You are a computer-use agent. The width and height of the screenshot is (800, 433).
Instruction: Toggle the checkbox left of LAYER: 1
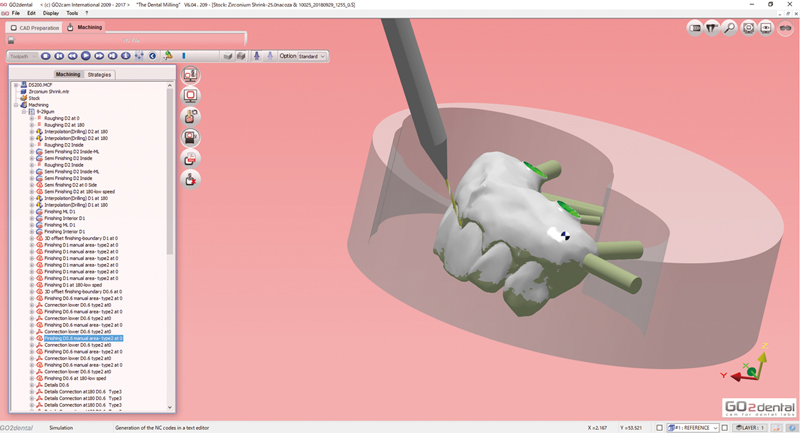coord(724,428)
